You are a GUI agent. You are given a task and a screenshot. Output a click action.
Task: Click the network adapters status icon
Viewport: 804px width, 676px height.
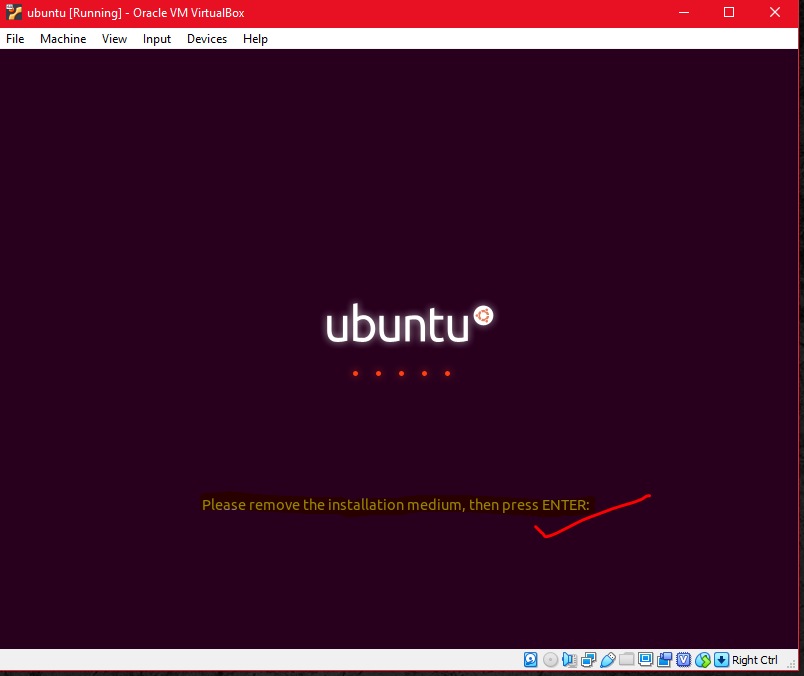(588, 660)
